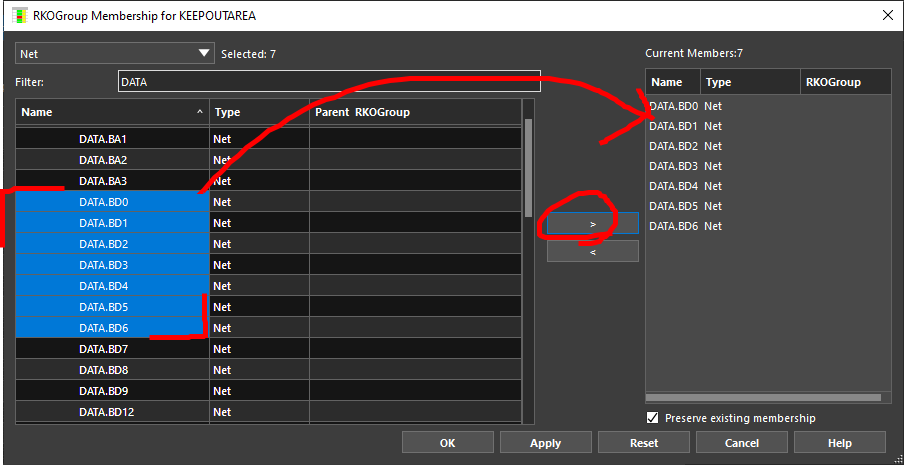This screenshot has height=465, width=904.
Task: Open the Help button
Action: pyautogui.click(x=839, y=443)
